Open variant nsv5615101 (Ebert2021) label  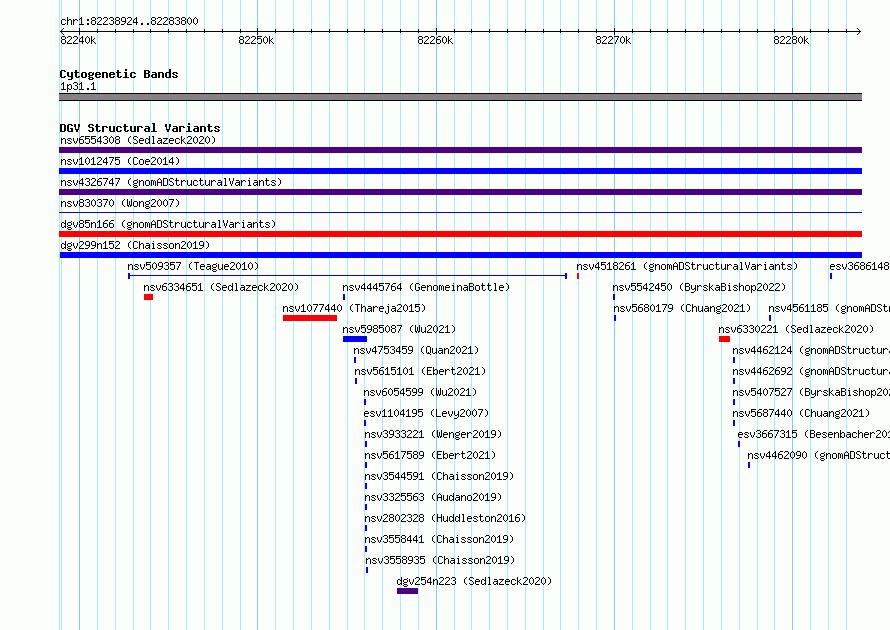[x=420, y=371]
